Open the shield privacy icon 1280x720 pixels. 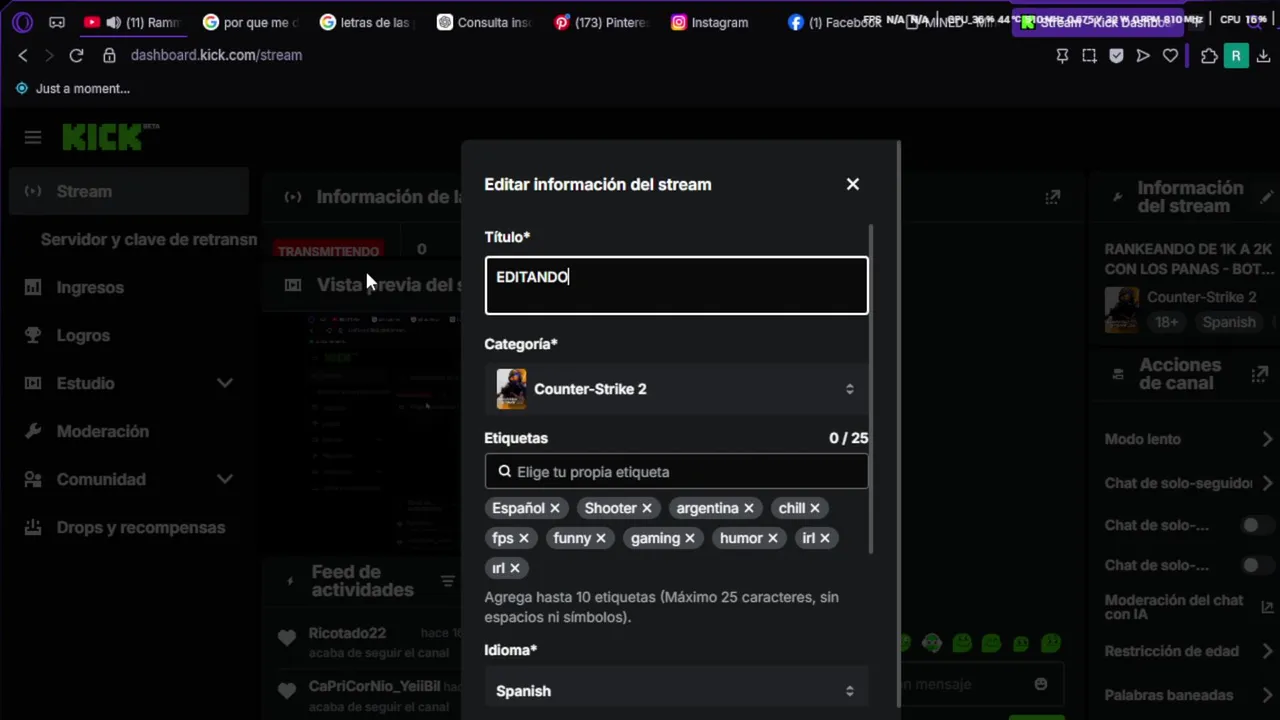click(x=1116, y=56)
